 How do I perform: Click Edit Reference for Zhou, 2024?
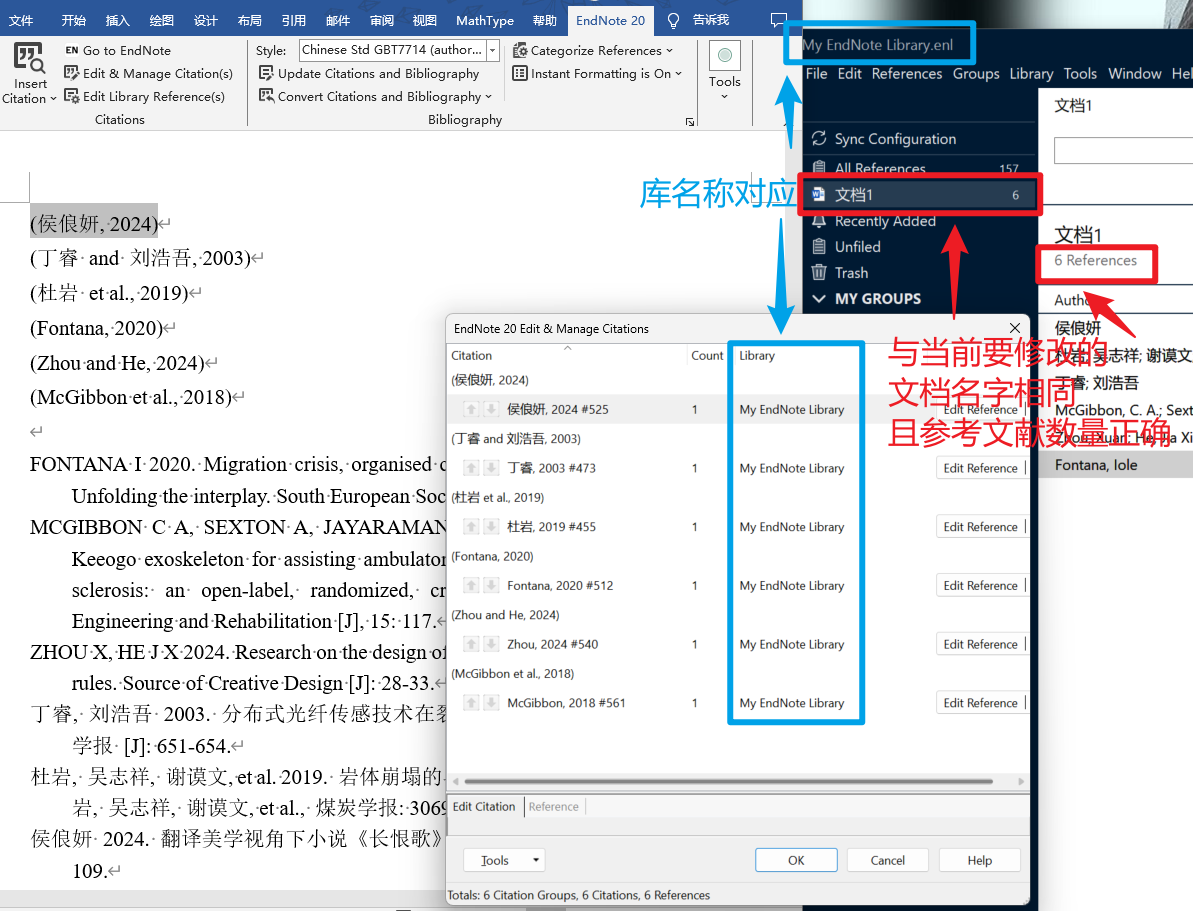980,644
